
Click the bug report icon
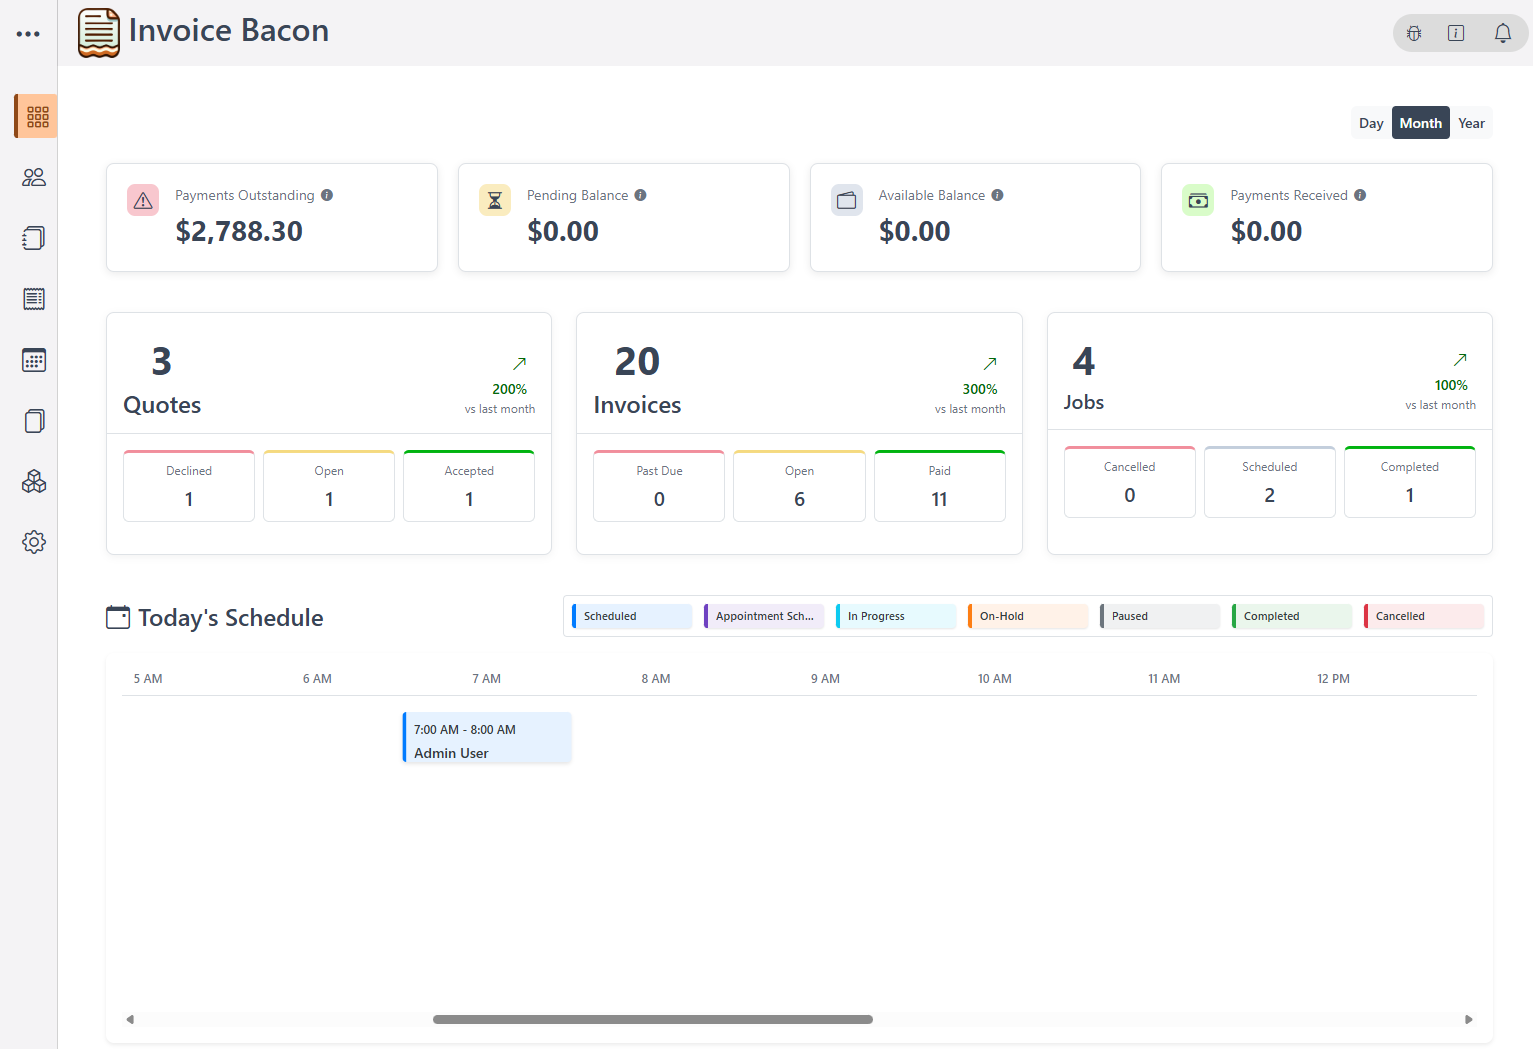tap(1414, 33)
